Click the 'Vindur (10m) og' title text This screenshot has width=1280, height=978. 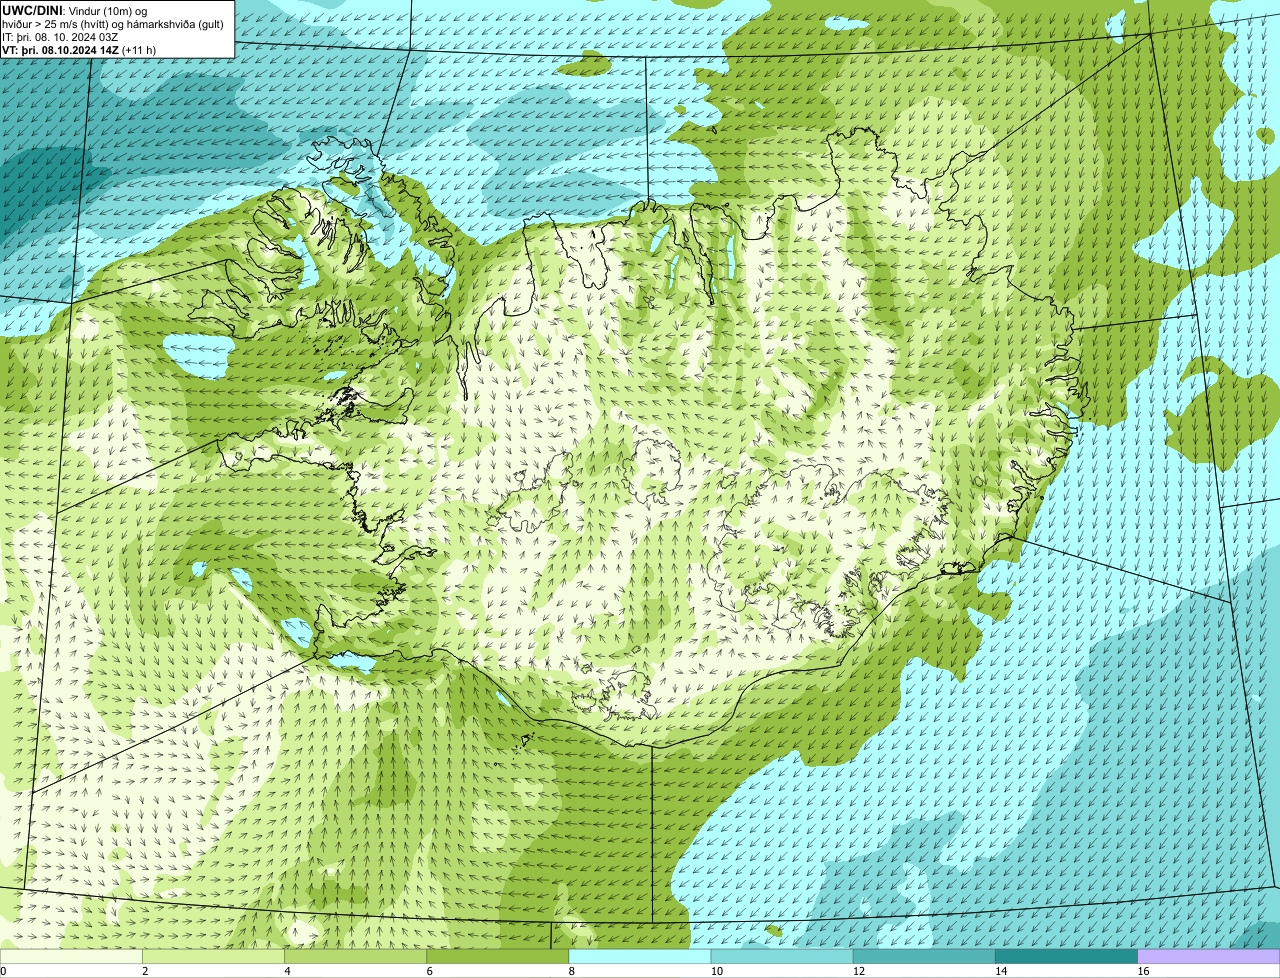point(107,10)
